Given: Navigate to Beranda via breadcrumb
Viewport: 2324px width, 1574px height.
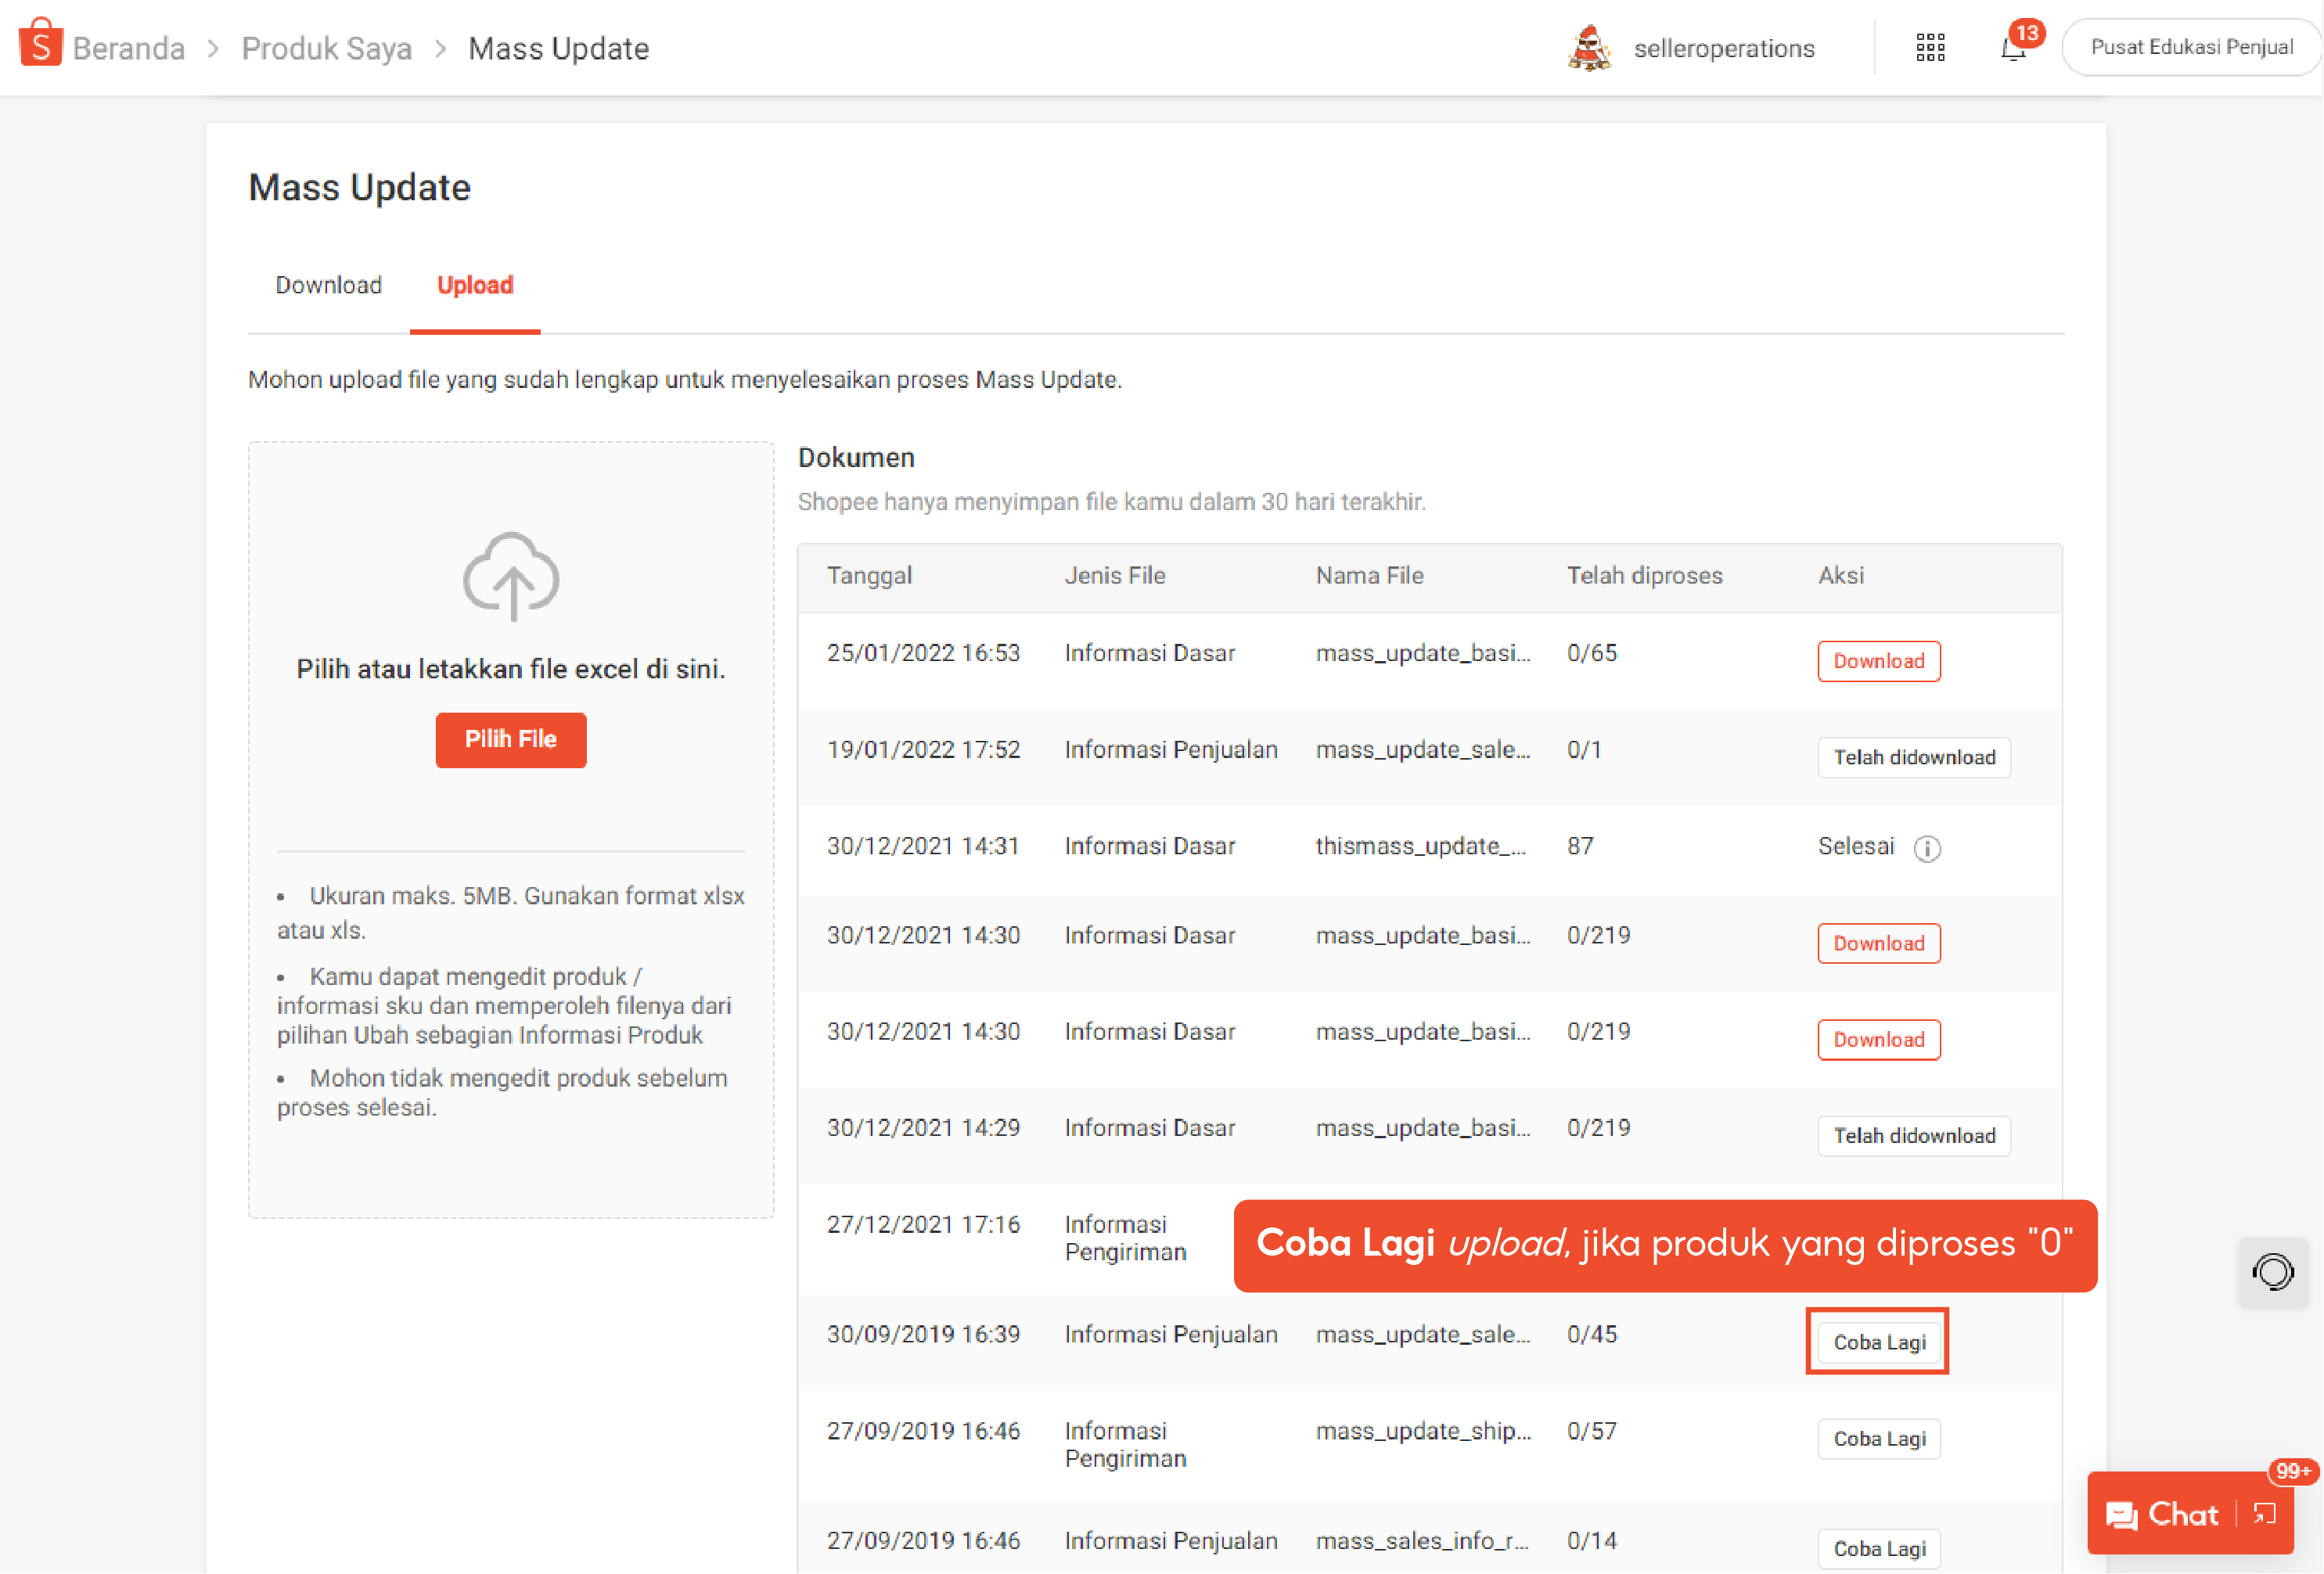Looking at the screenshot, I should tap(129, 47).
